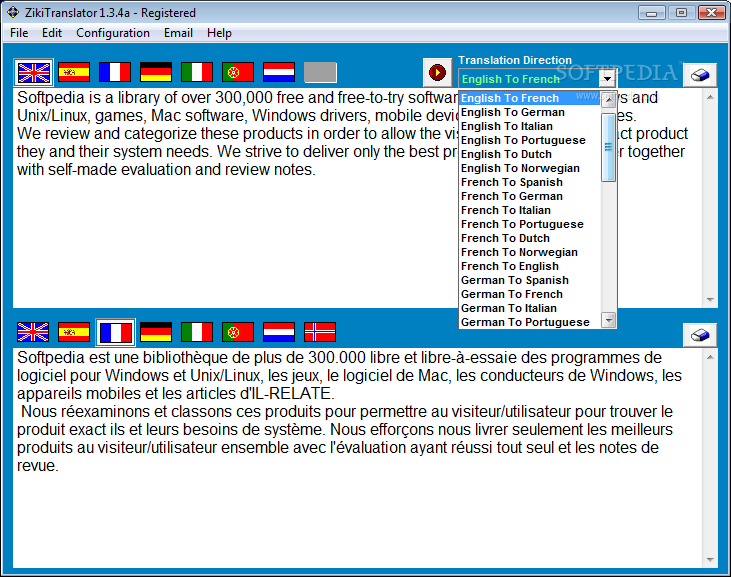Click the dropdown list scrollbar thumb
731x577 pixels.
click(x=608, y=147)
